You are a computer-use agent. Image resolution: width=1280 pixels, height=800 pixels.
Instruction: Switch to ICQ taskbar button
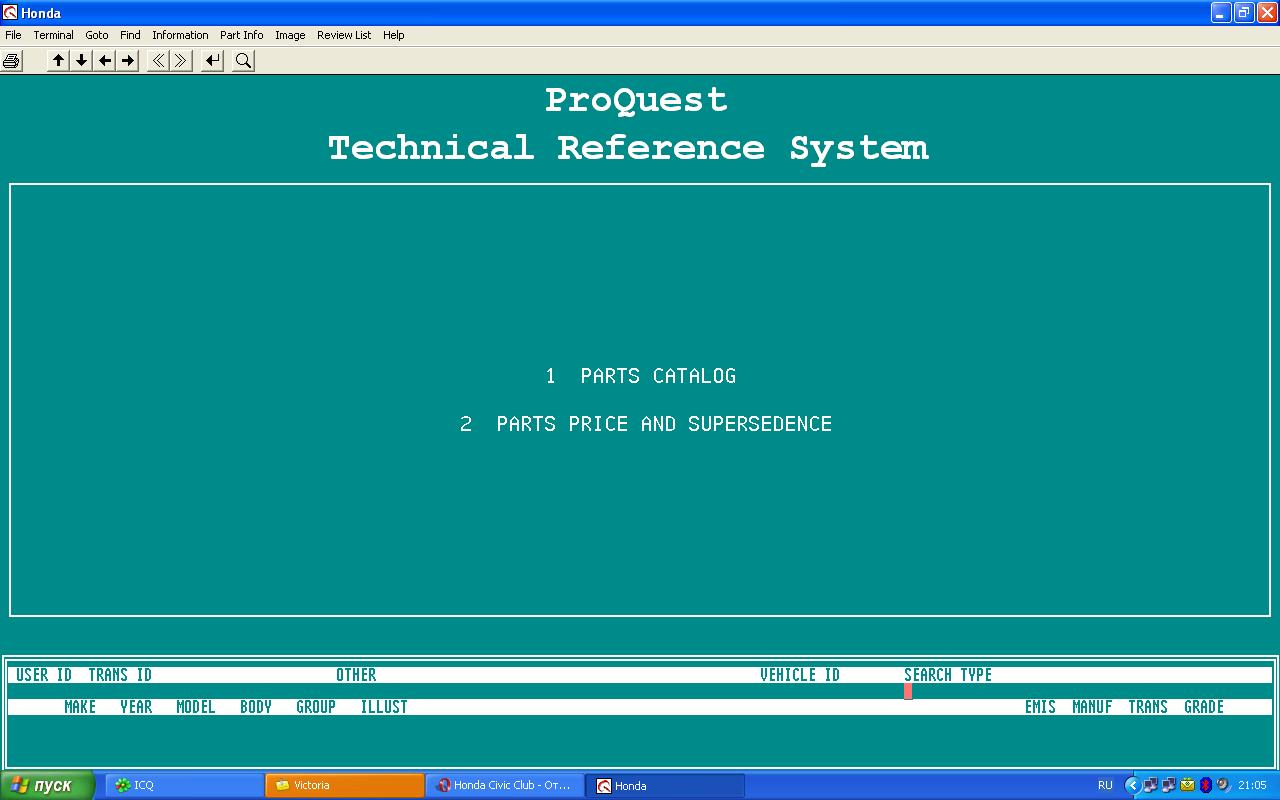(x=184, y=785)
